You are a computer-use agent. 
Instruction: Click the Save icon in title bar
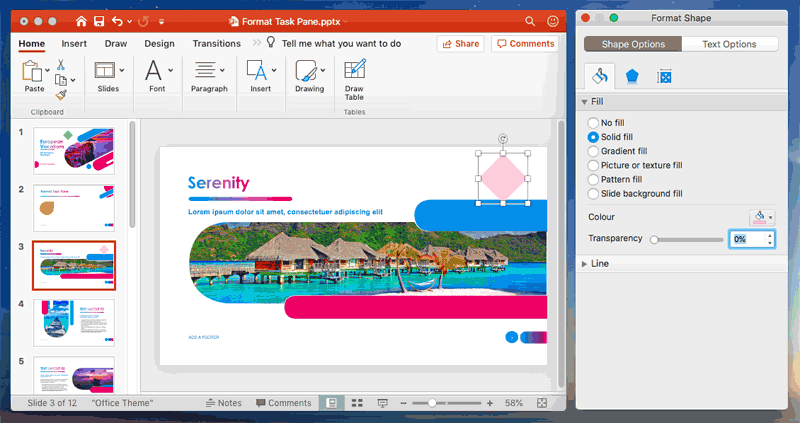click(x=98, y=20)
